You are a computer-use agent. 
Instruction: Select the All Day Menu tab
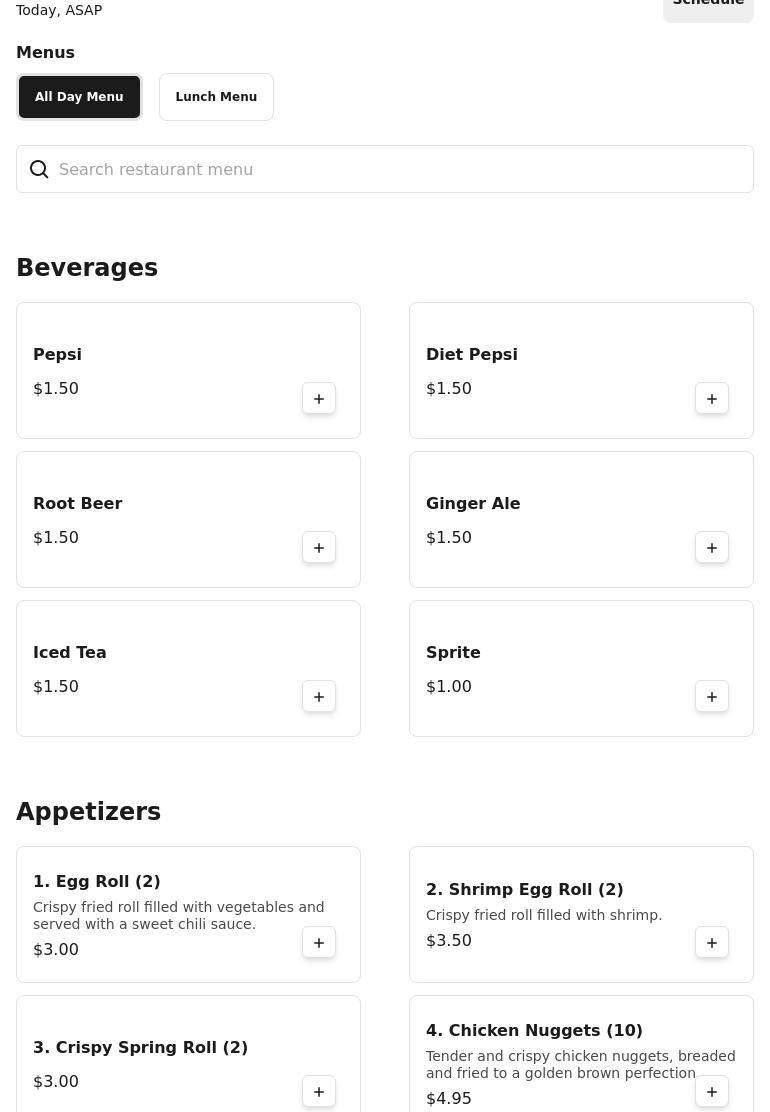point(79,97)
